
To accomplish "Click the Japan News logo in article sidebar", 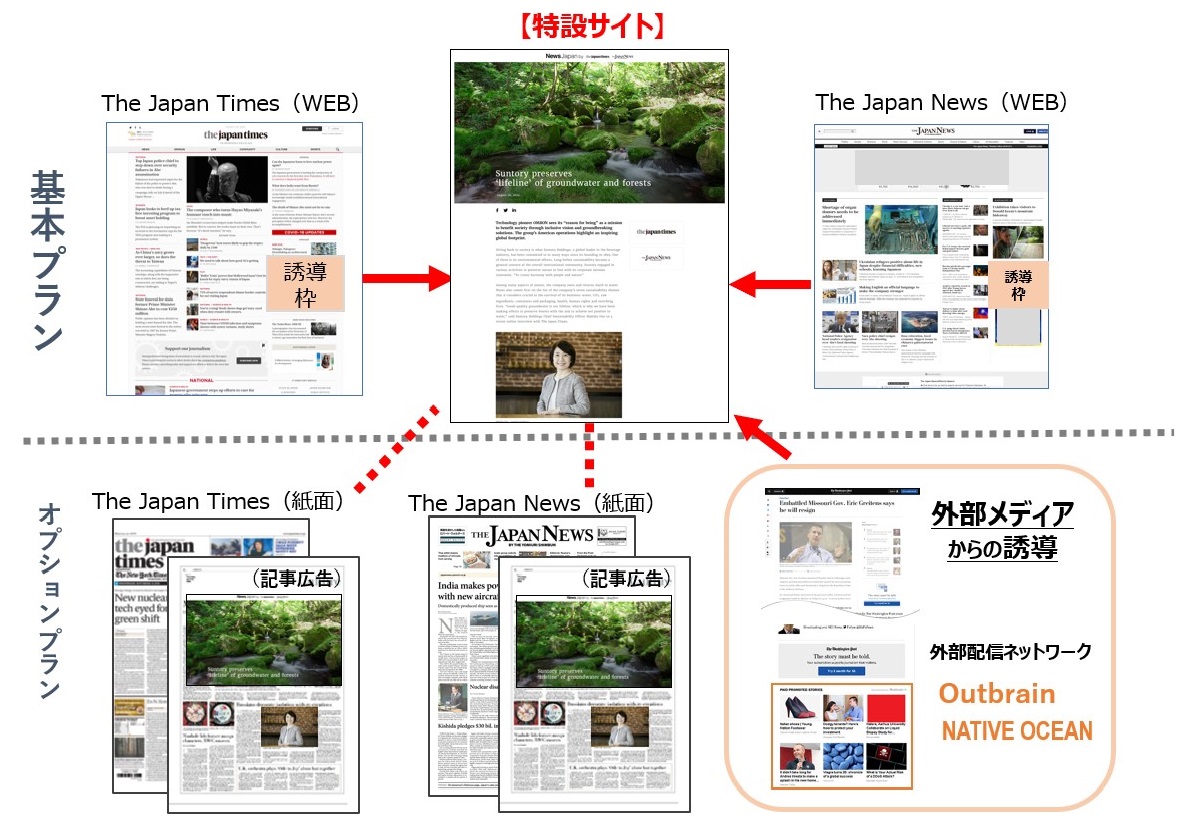I will point(656,258).
